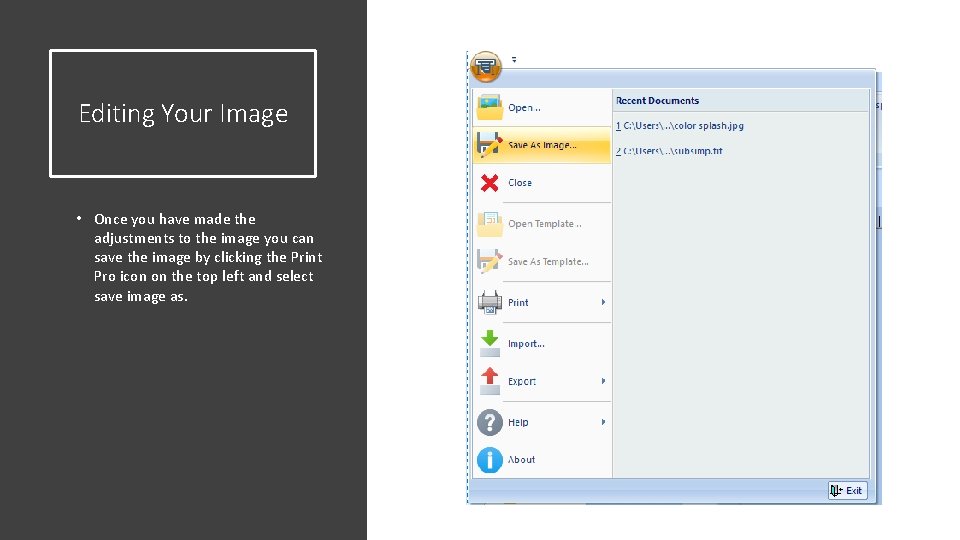Image resolution: width=960 pixels, height=540 pixels.
Task: Open the quick access toolbar dropdown arrow
Action: 514,59
